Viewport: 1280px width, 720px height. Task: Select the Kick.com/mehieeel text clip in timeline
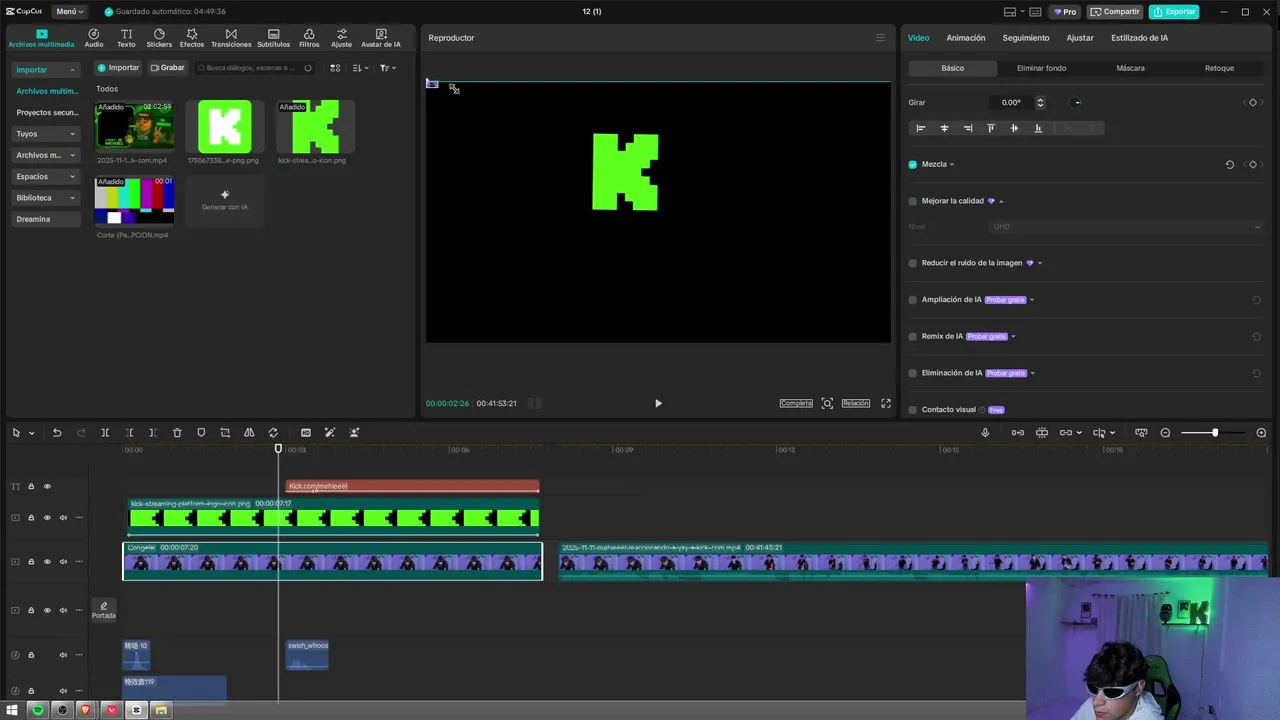[x=413, y=486]
